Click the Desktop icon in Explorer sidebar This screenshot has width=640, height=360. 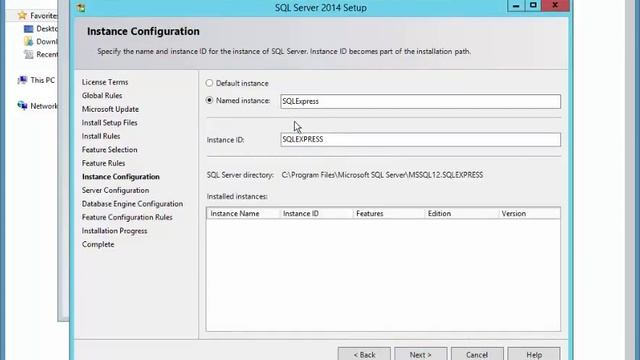click(x=29, y=29)
